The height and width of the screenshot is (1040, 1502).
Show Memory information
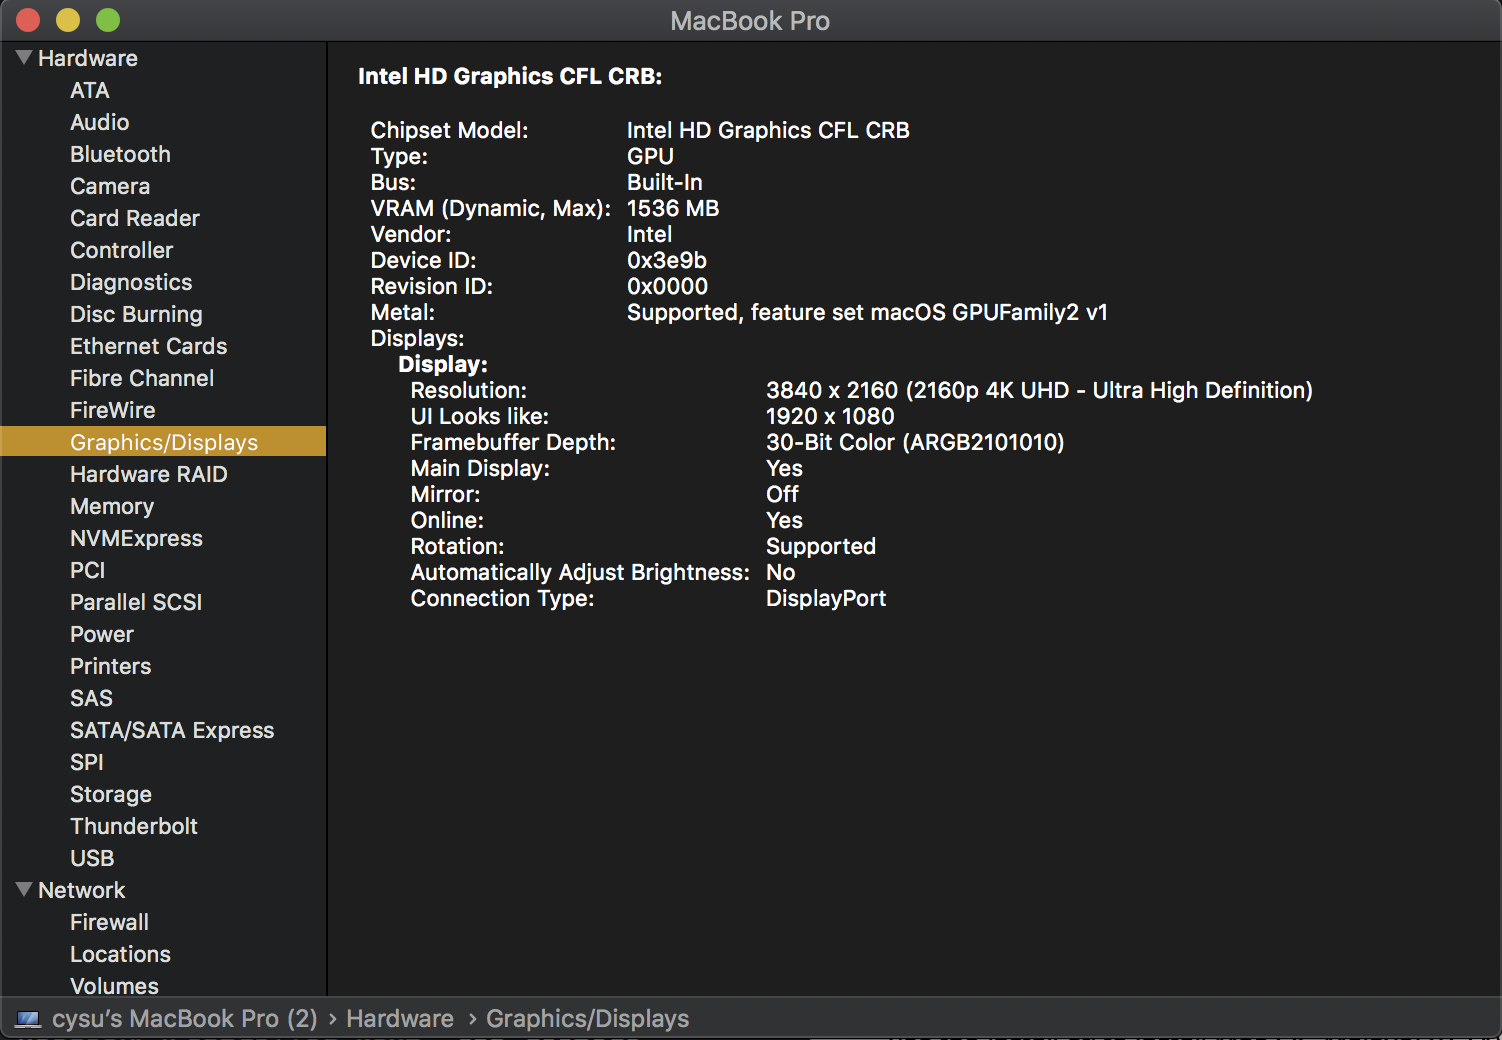[x=112, y=506]
